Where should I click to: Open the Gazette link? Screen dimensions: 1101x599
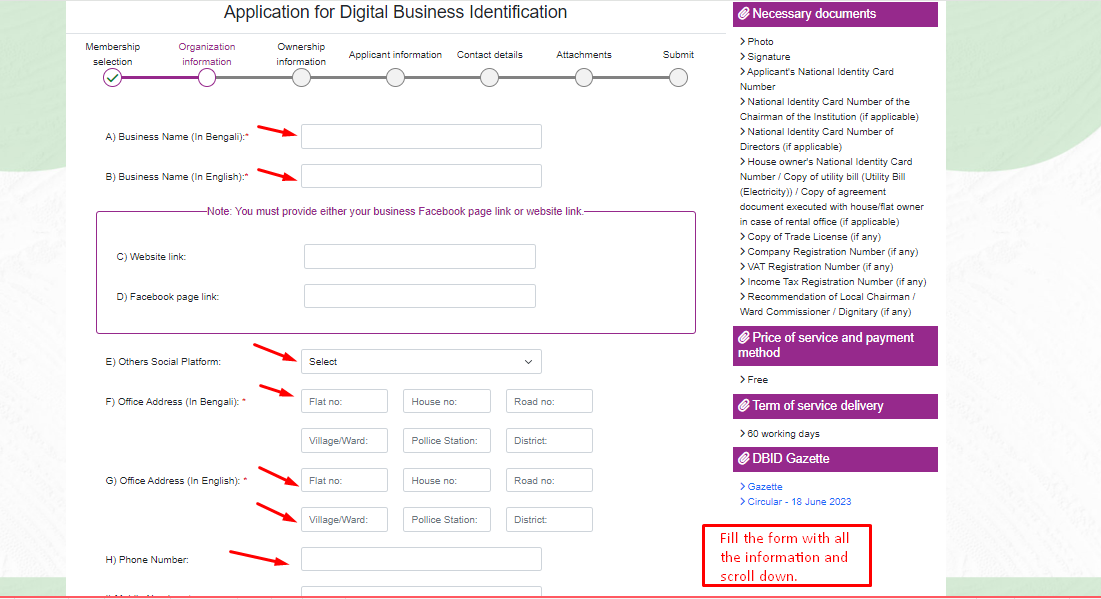pyautogui.click(x=765, y=487)
